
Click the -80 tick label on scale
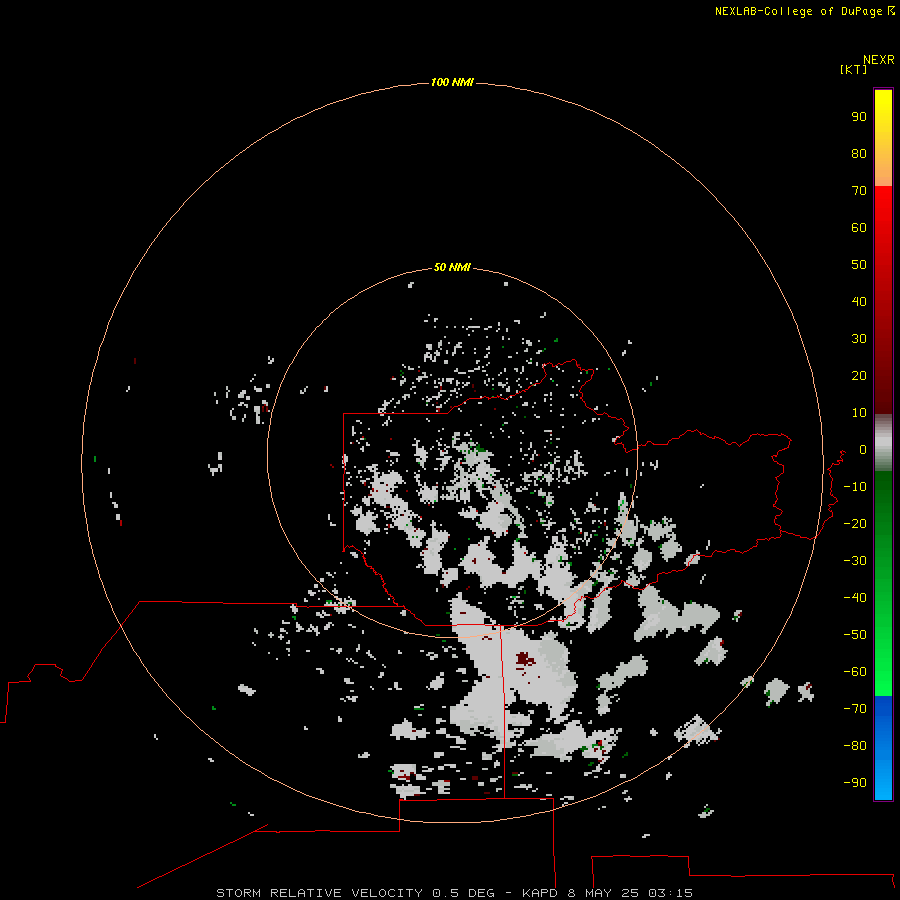click(855, 746)
